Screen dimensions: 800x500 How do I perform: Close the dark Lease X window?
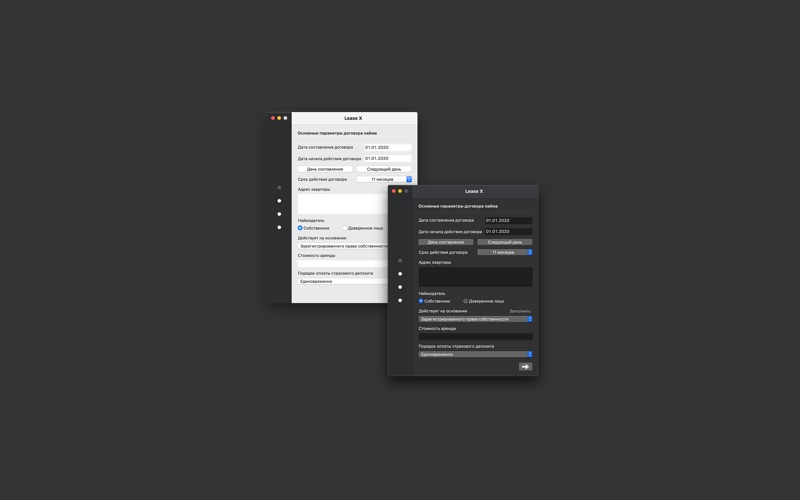coord(393,191)
